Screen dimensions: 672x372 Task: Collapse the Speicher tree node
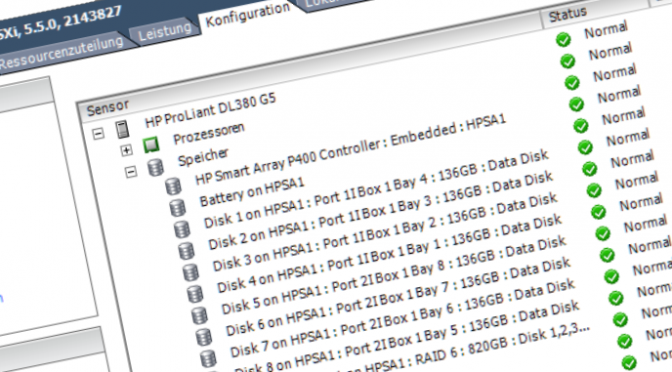[x=131, y=172]
